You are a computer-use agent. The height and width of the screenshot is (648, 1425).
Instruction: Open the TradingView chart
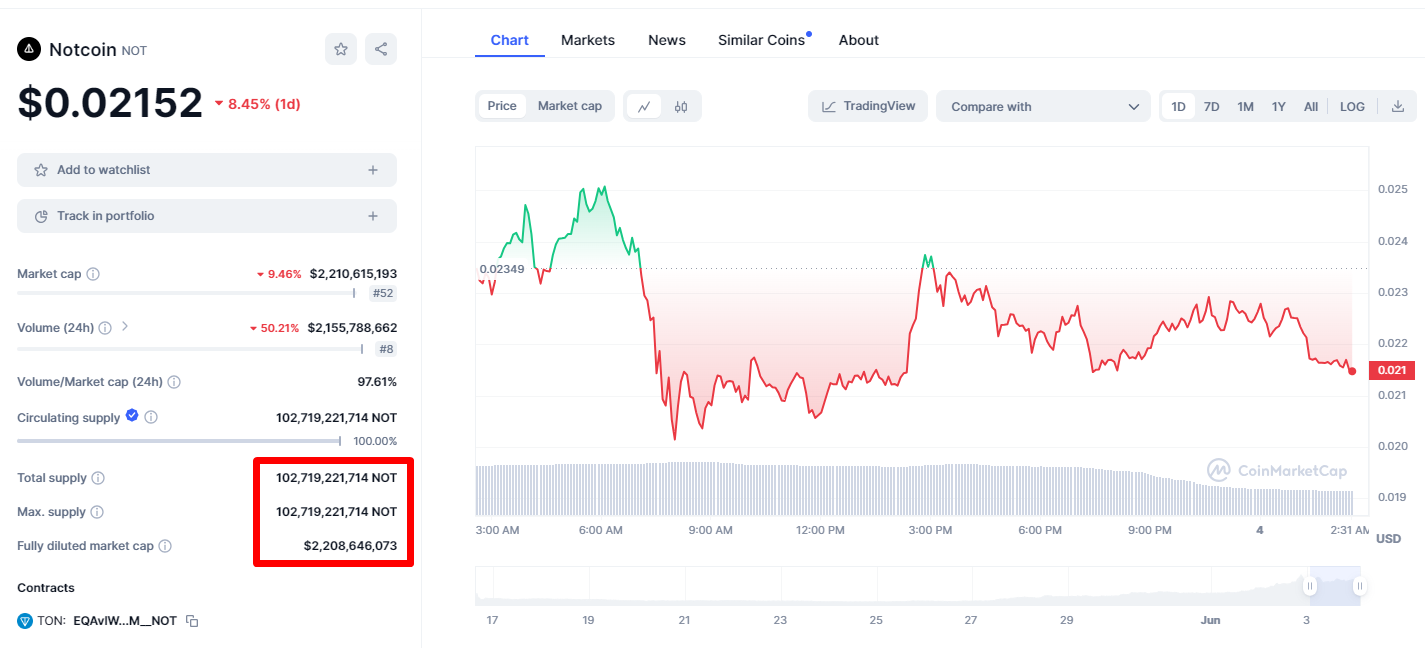[868, 106]
